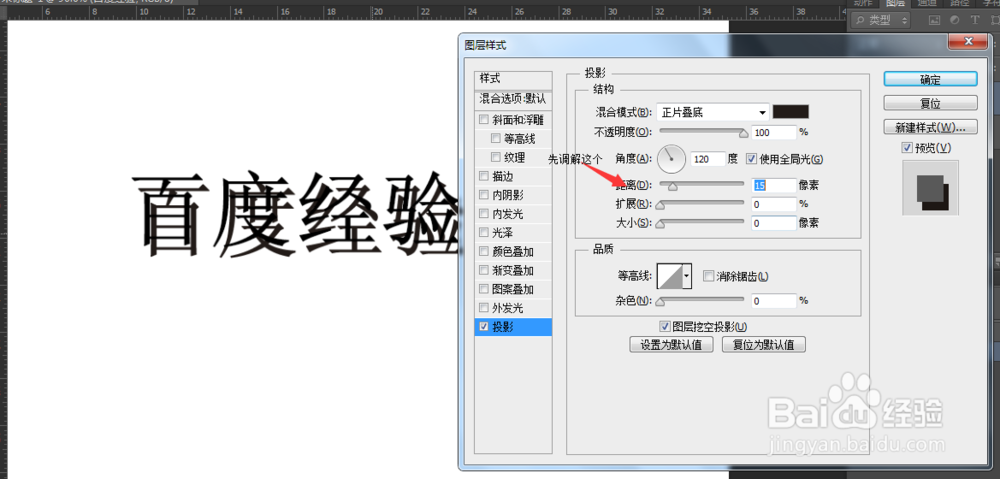The width and height of the screenshot is (1000, 479).
Task: Open the 样式 presets header
Action: pyautogui.click(x=513, y=79)
